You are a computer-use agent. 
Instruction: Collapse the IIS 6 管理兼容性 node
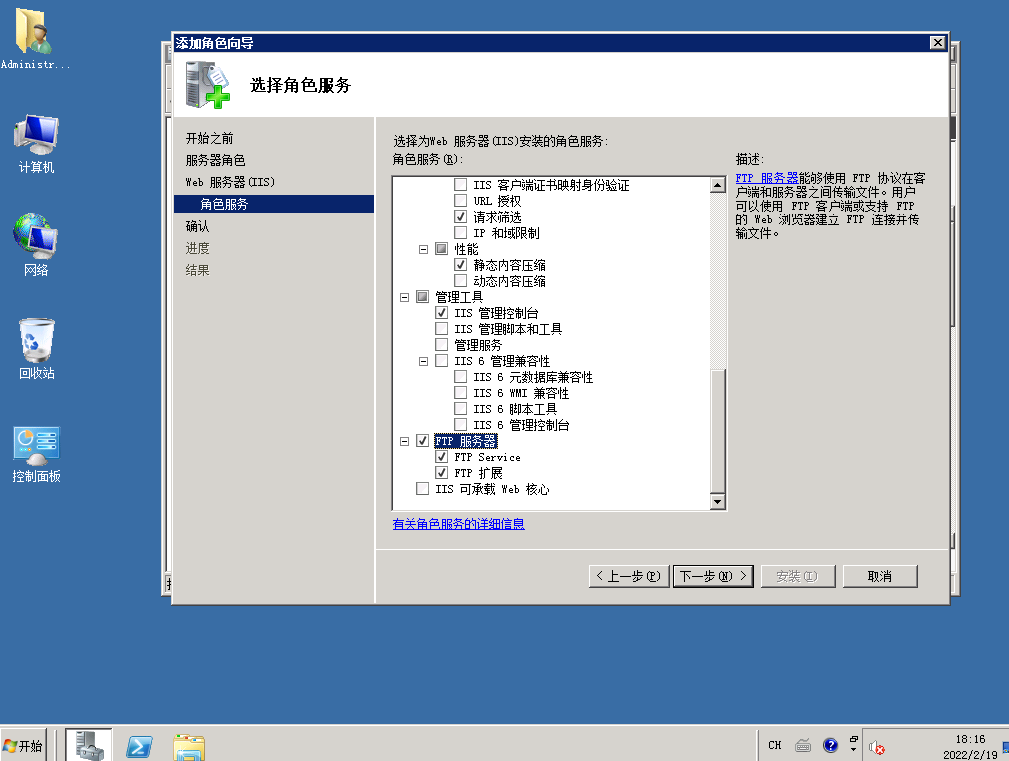click(x=423, y=361)
